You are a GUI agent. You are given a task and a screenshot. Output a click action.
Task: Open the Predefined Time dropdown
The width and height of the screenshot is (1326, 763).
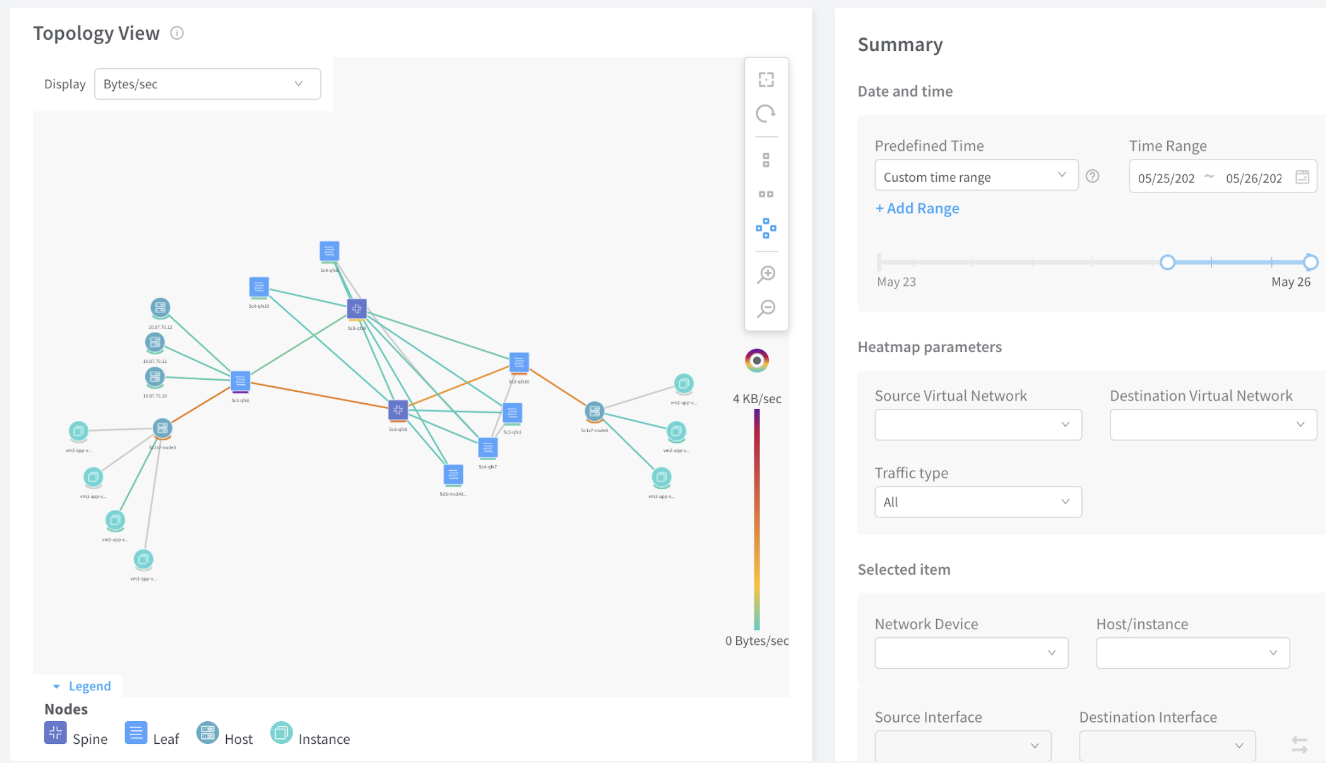tap(976, 177)
